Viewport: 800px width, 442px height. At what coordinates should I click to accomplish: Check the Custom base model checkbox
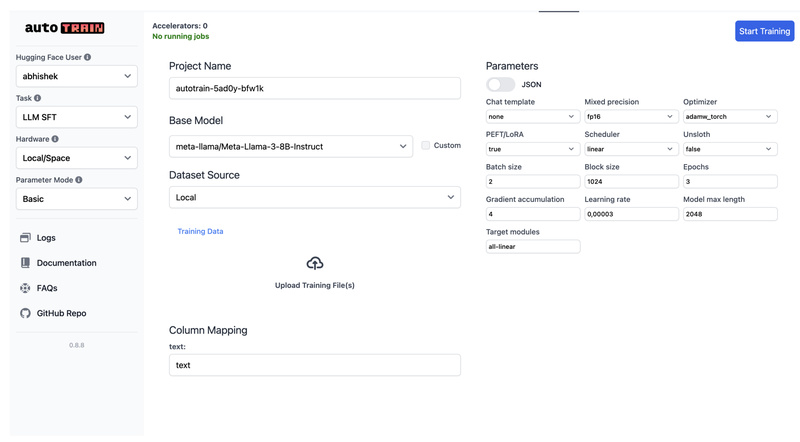pos(426,146)
